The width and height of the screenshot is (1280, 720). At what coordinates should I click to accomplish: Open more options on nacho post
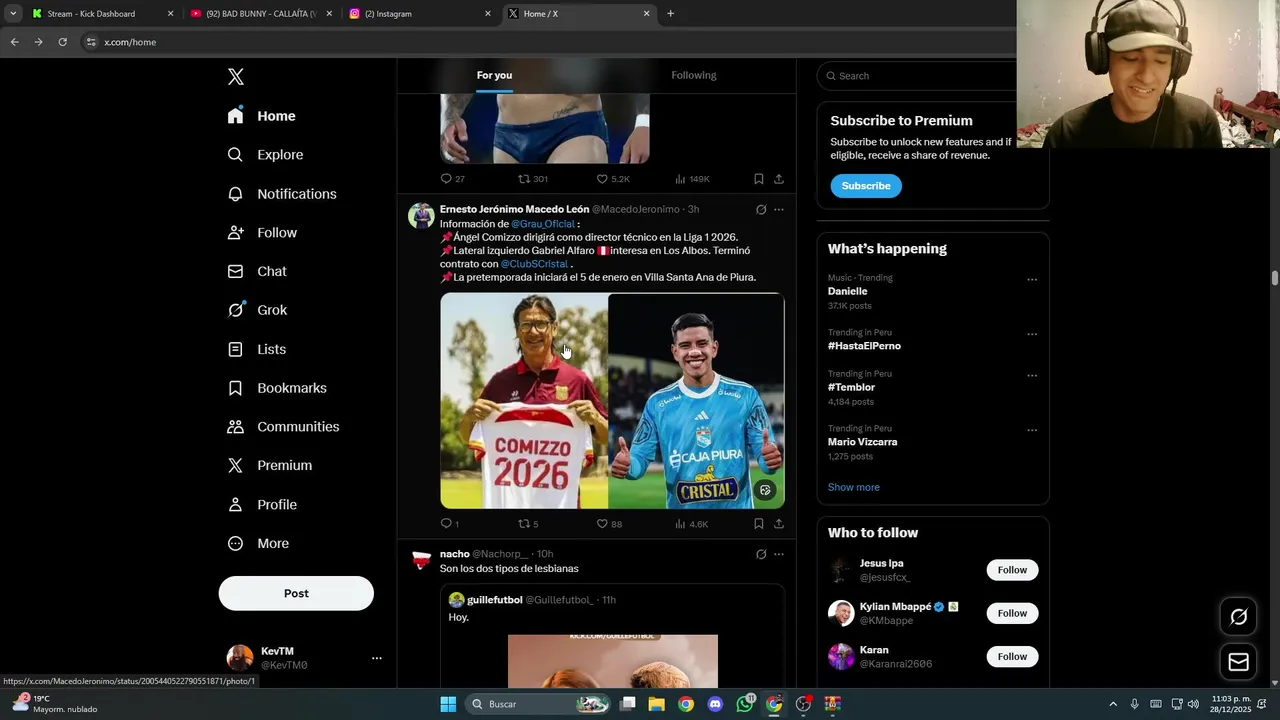click(779, 555)
